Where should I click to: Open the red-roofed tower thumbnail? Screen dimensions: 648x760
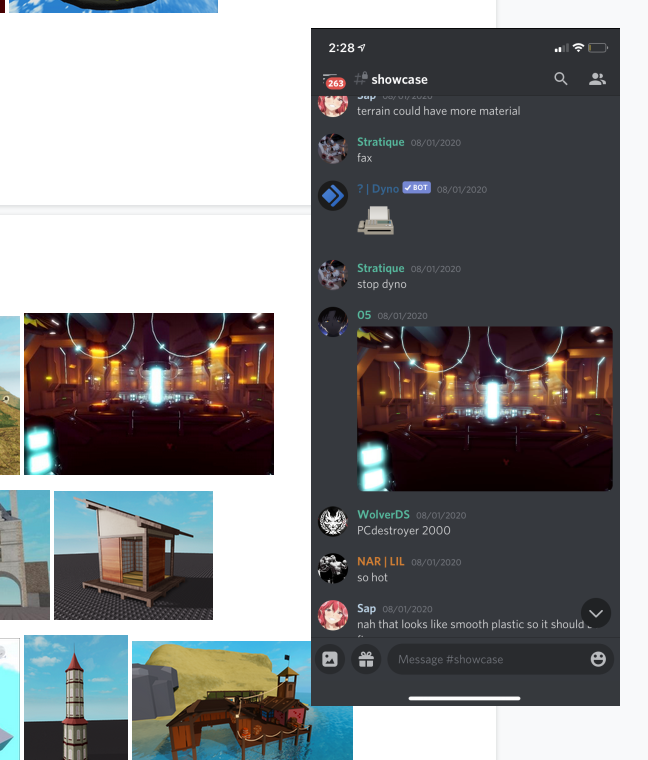[x=76, y=697]
